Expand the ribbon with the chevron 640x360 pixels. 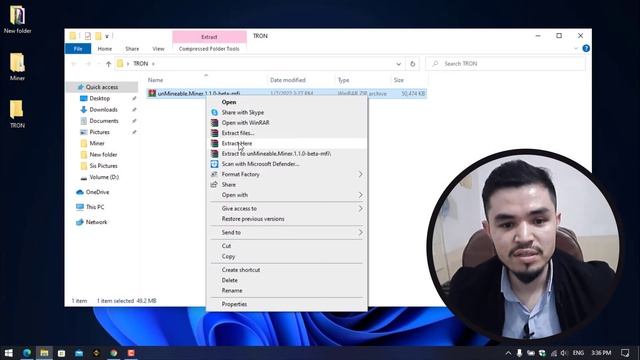[576, 49]
